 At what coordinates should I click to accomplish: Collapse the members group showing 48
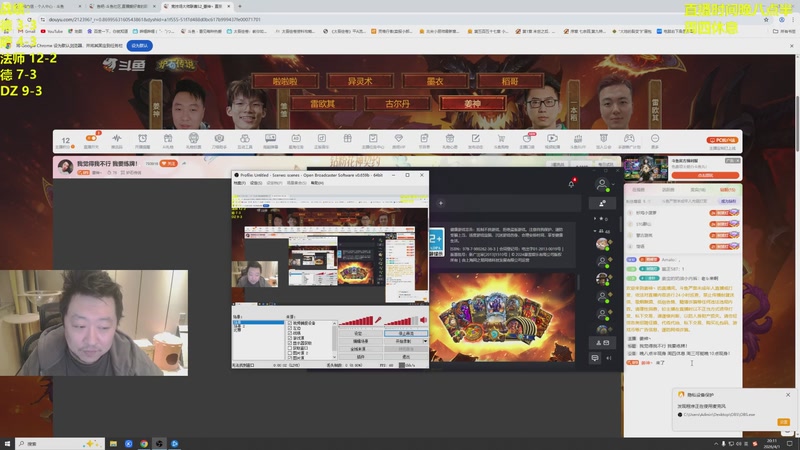pos(594,231)
